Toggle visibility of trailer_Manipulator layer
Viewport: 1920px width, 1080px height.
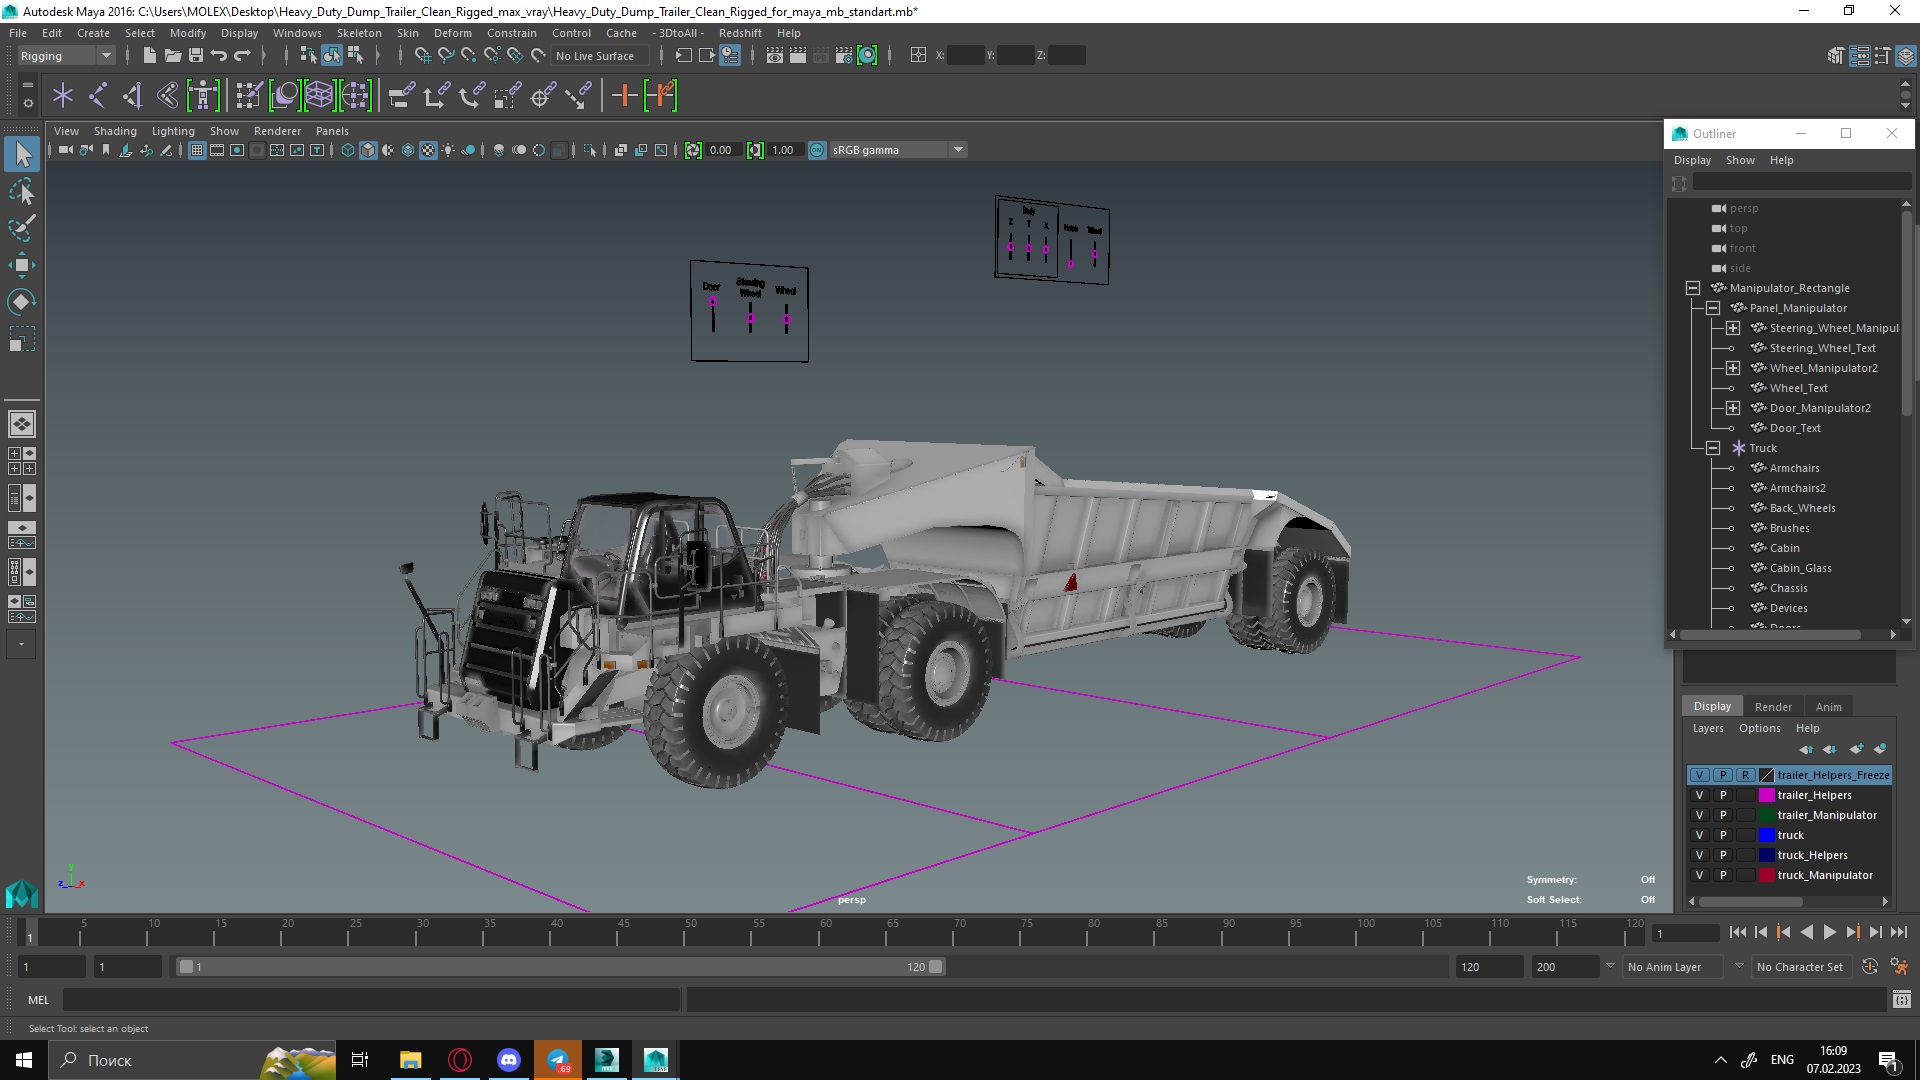point(1699,815)
